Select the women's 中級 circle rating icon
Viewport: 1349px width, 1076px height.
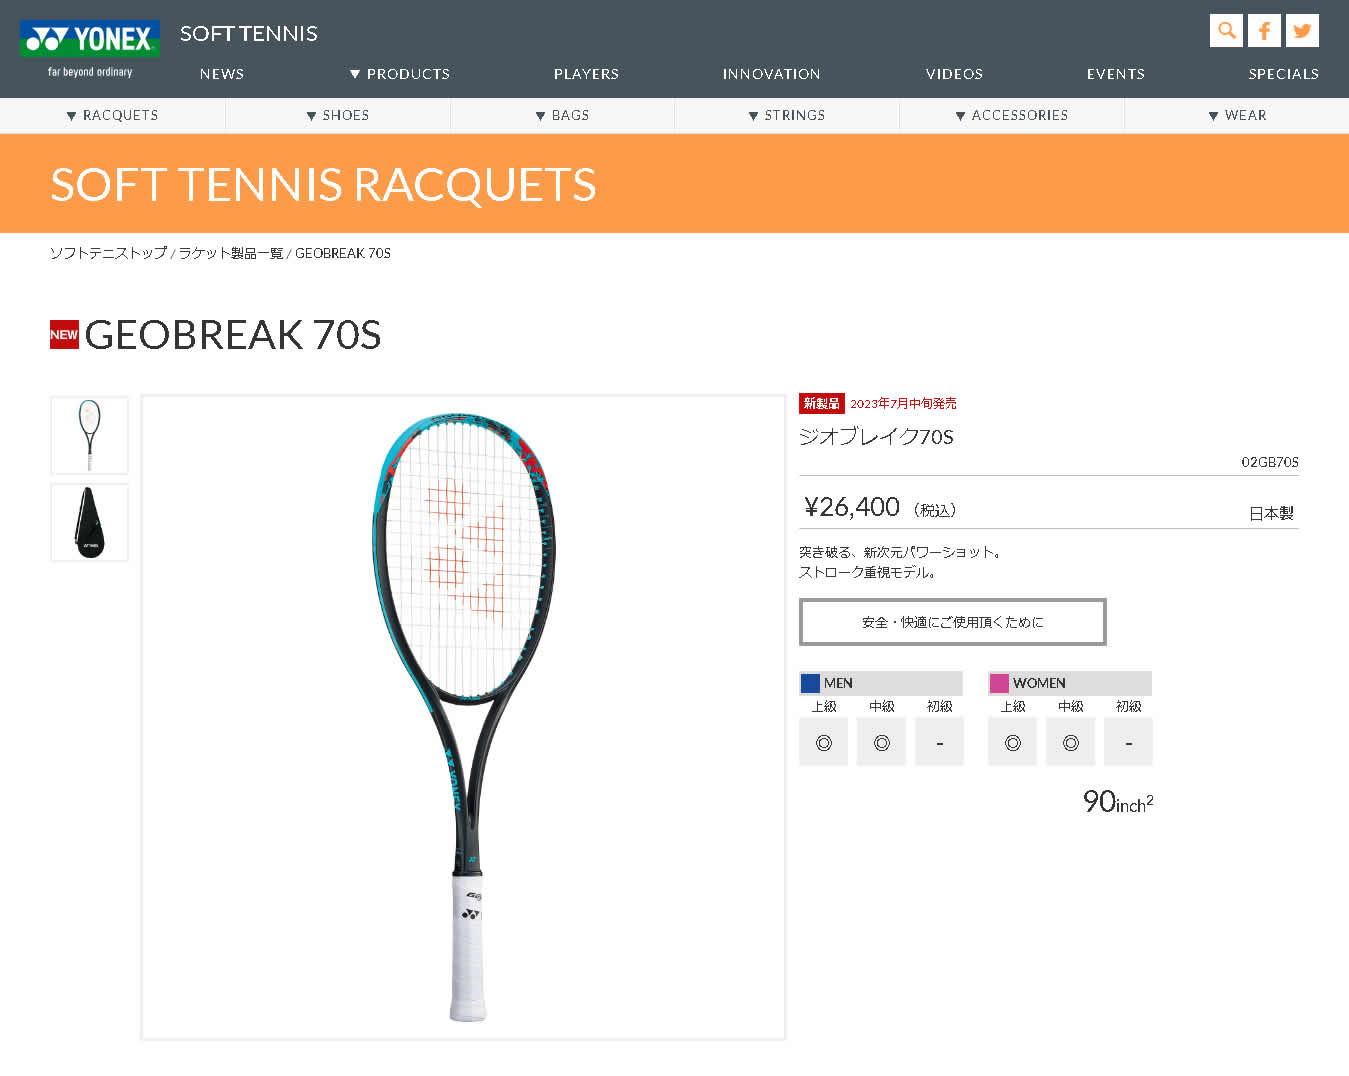[x=1070, y=742]
